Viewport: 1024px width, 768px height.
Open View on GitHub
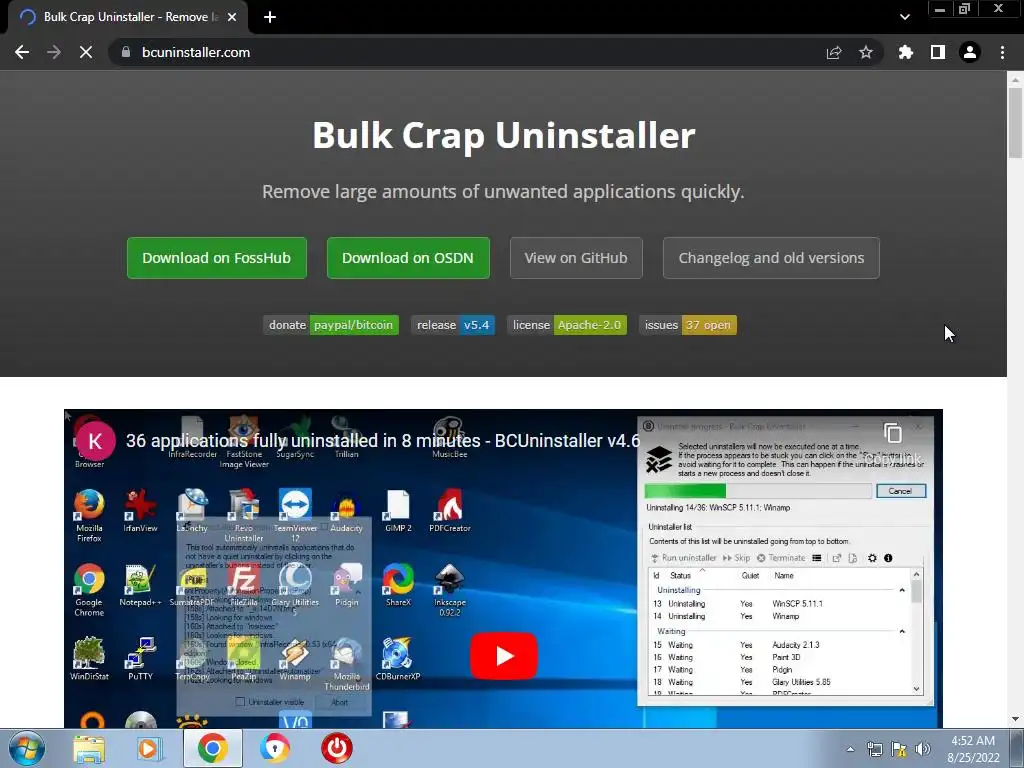click(x=576, y=258)
